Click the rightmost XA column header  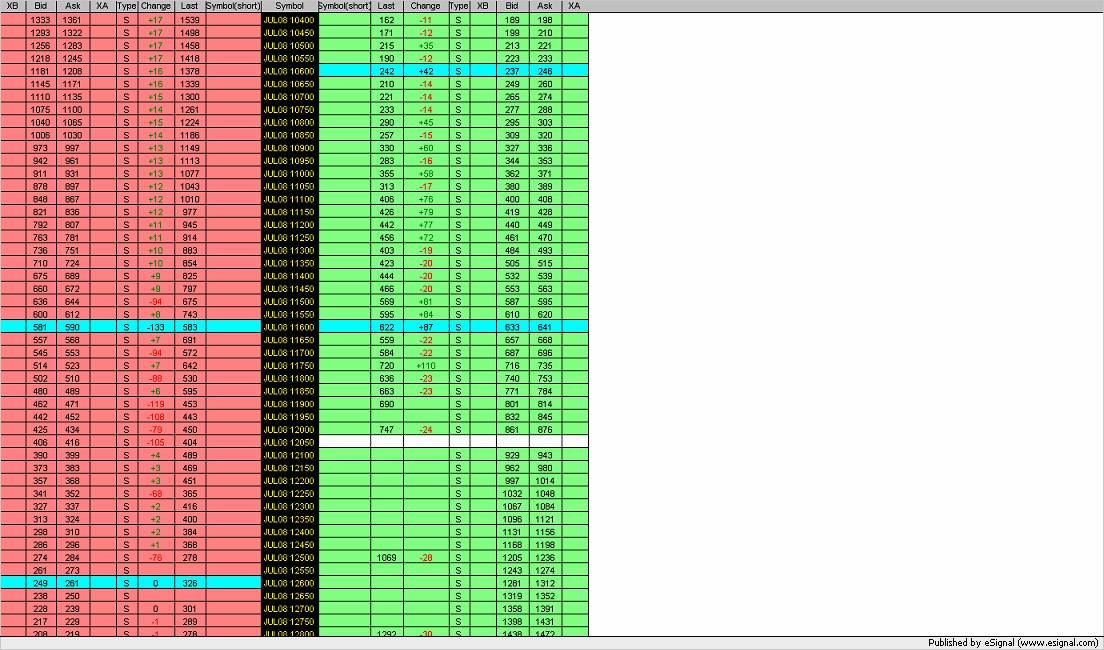coord(574,6)
